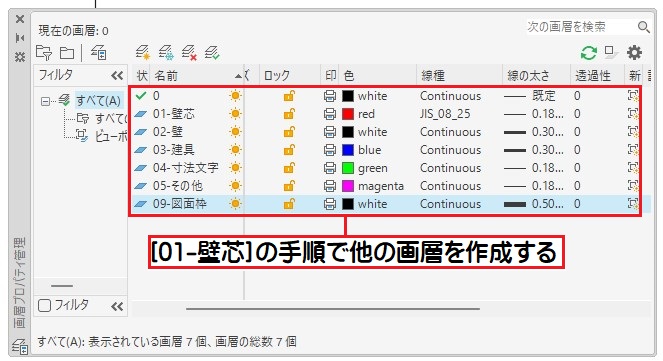663x361 pixels.
Task: Click the New Property Filter icon
Action: pos(44,53)
